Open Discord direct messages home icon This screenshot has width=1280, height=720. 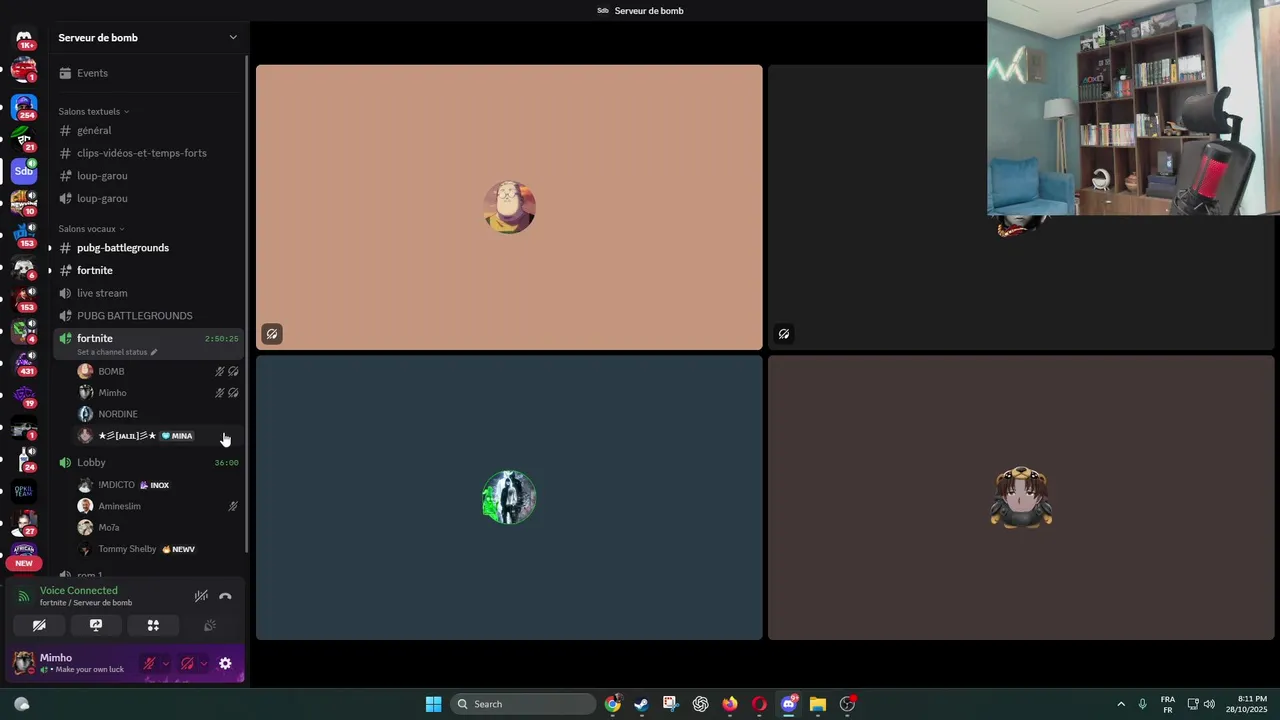(x=24, y=38)
